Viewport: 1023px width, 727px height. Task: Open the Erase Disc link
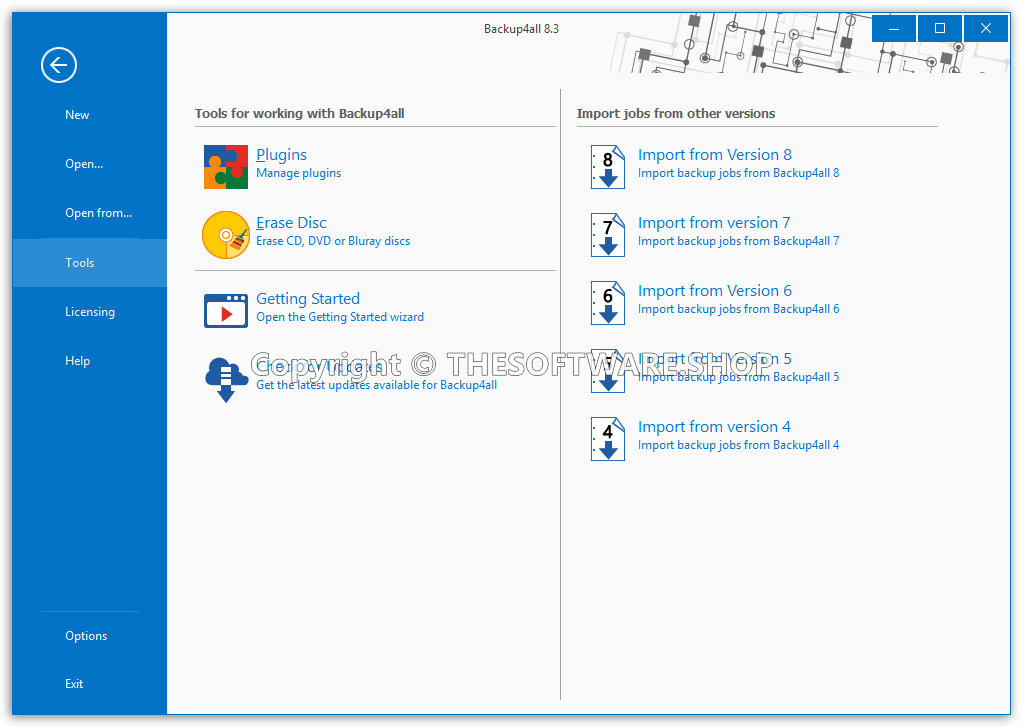[x=291, y=223]
